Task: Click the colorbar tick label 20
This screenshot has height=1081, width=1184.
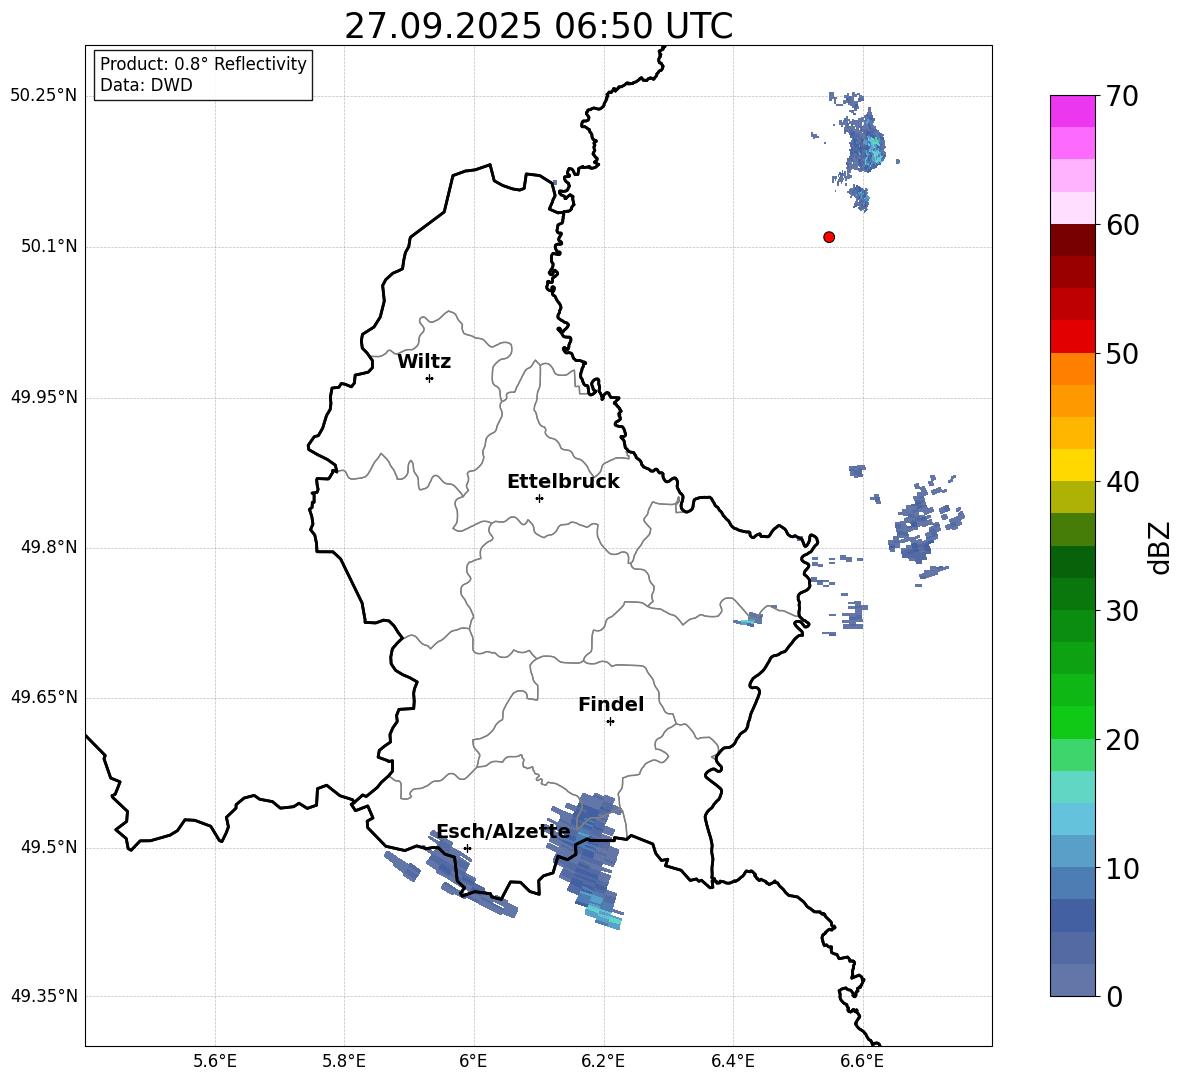Action: click(1122, 740)
